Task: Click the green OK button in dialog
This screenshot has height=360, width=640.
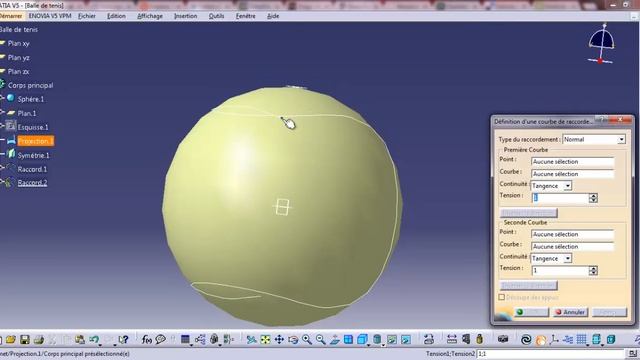Action: (531, 312)
